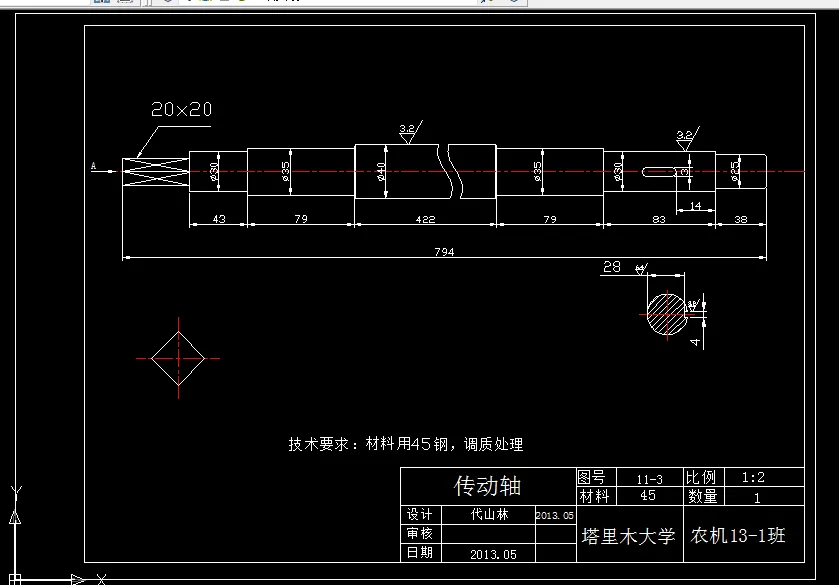The image size is (839, 585).
Task: Click the blue toolbar icon at top left
Action: coord(97,4)
